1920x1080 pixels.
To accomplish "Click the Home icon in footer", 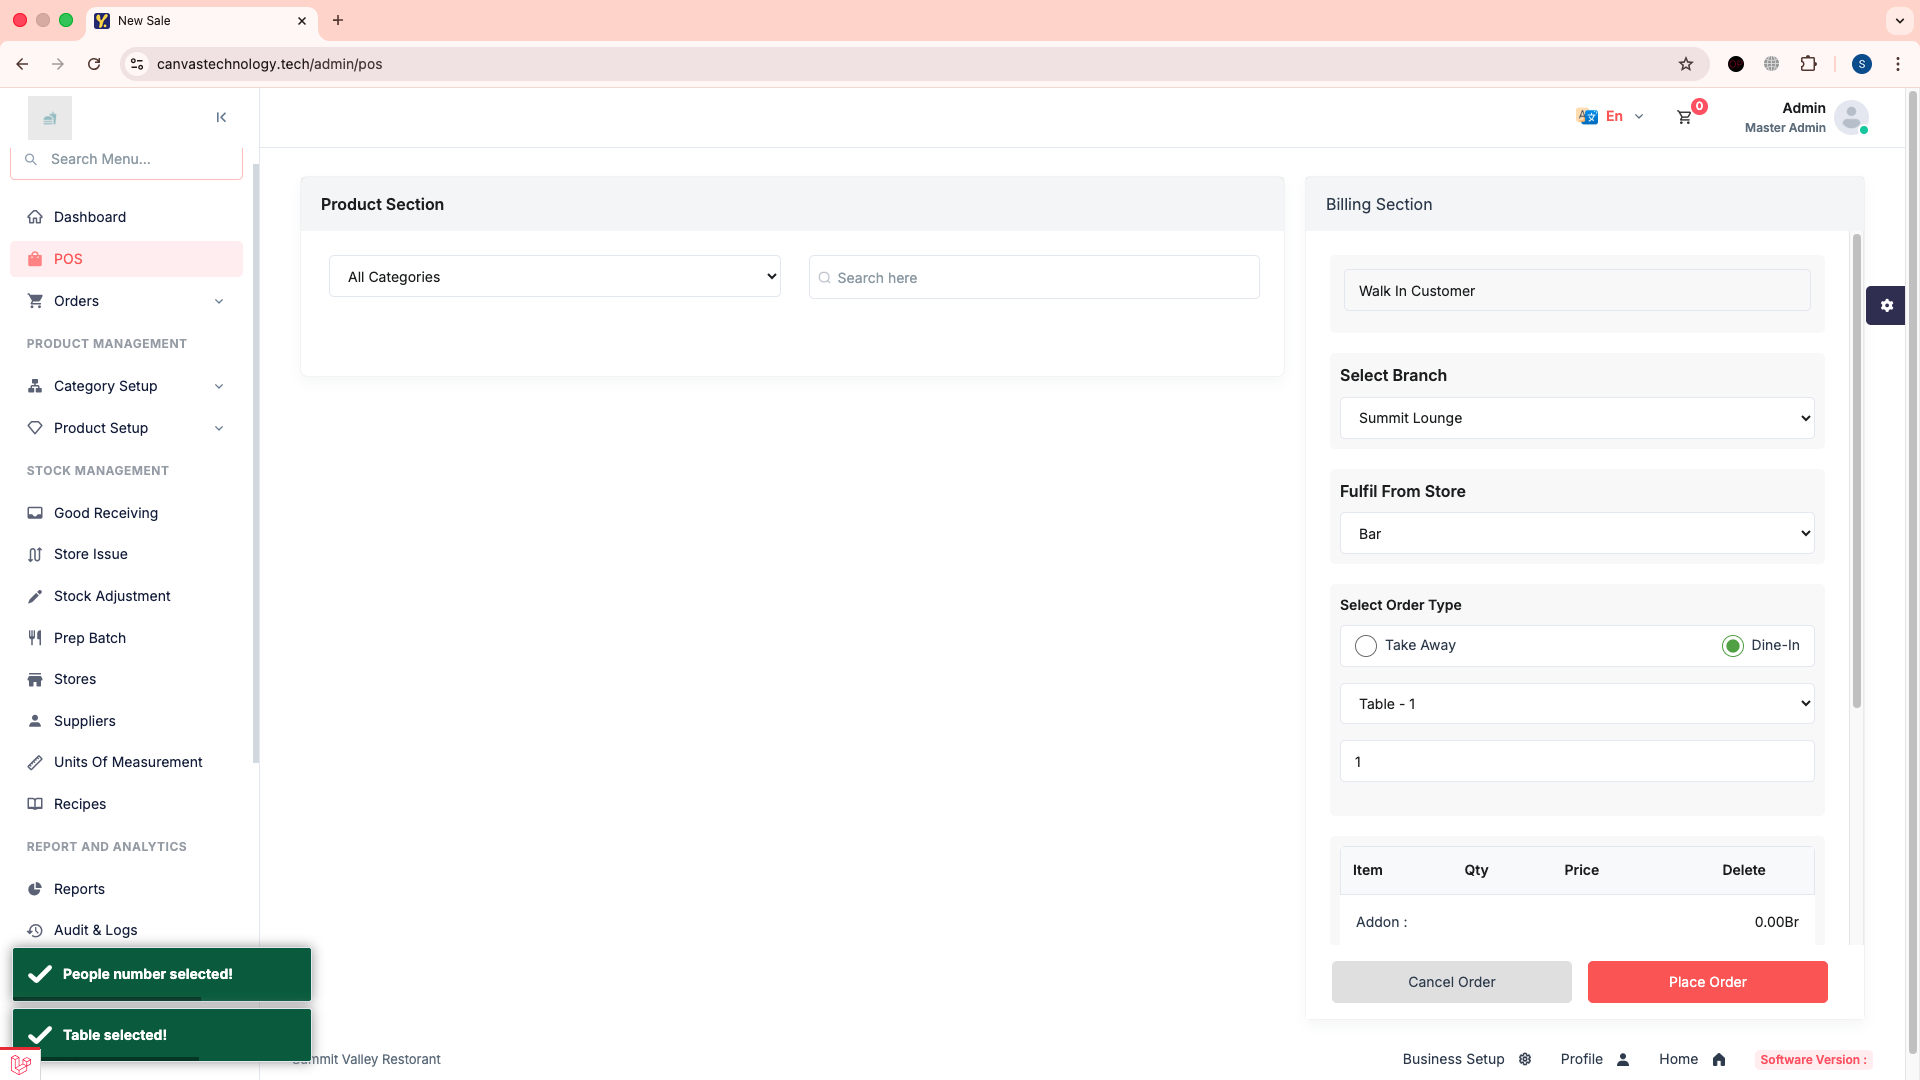I will coord(1719,1060).
